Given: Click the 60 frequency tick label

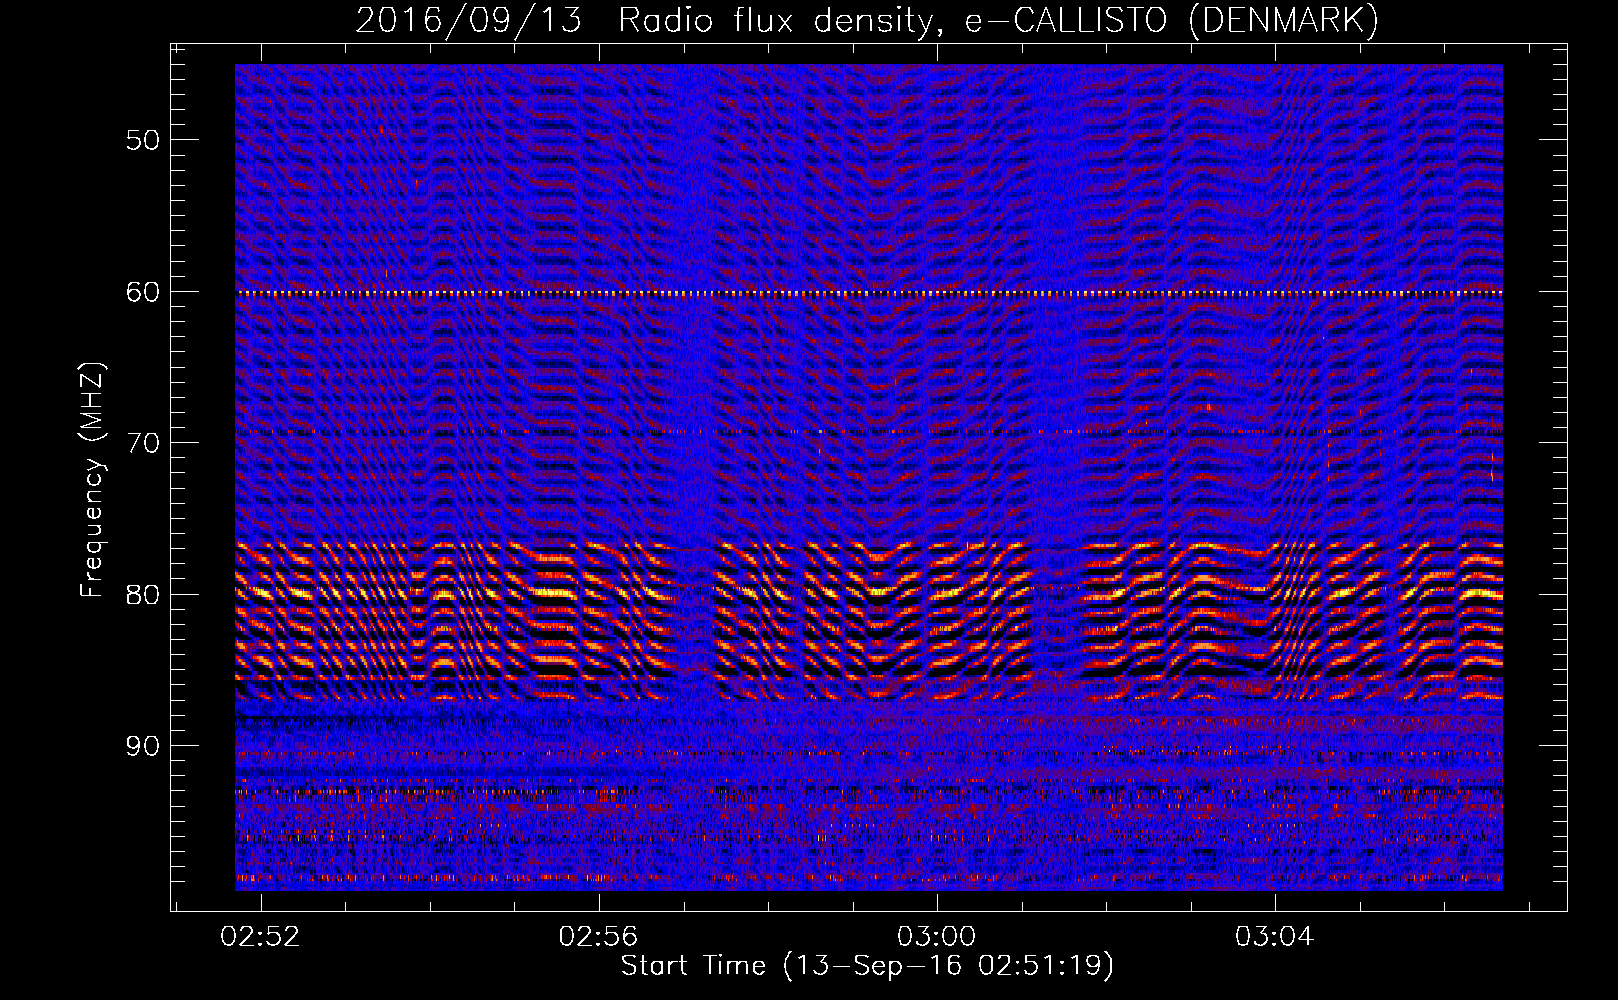Looking at the screenshot, I should pyautogui.click(x=143, y=292).
